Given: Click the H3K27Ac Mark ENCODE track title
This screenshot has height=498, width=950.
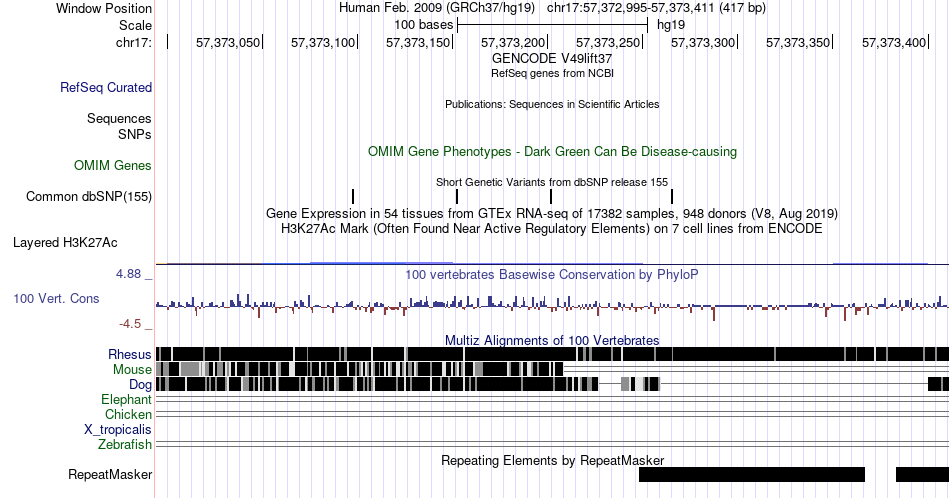Looking at the screenshot, I should click(x=552, y=228).
